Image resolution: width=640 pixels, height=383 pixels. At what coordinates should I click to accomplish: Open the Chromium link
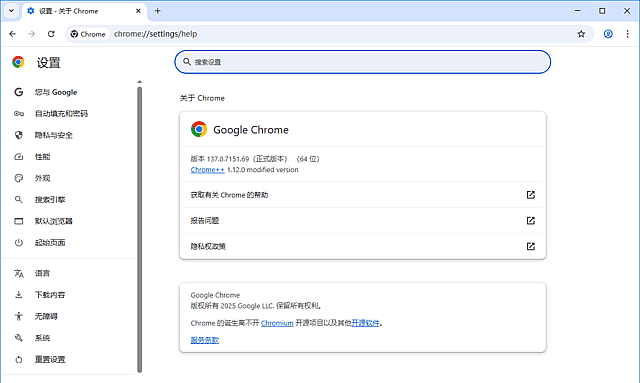pos(277,323)
